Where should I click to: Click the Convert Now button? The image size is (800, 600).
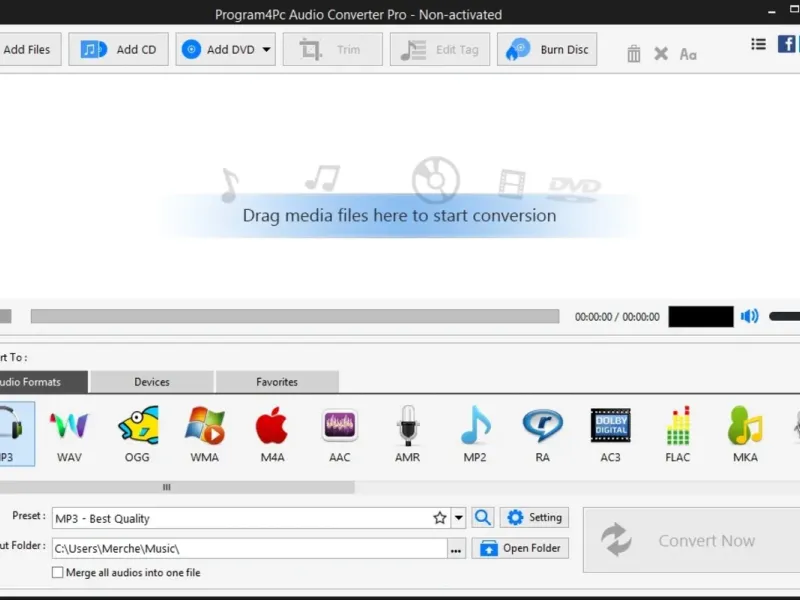click(x=691, y=540)
